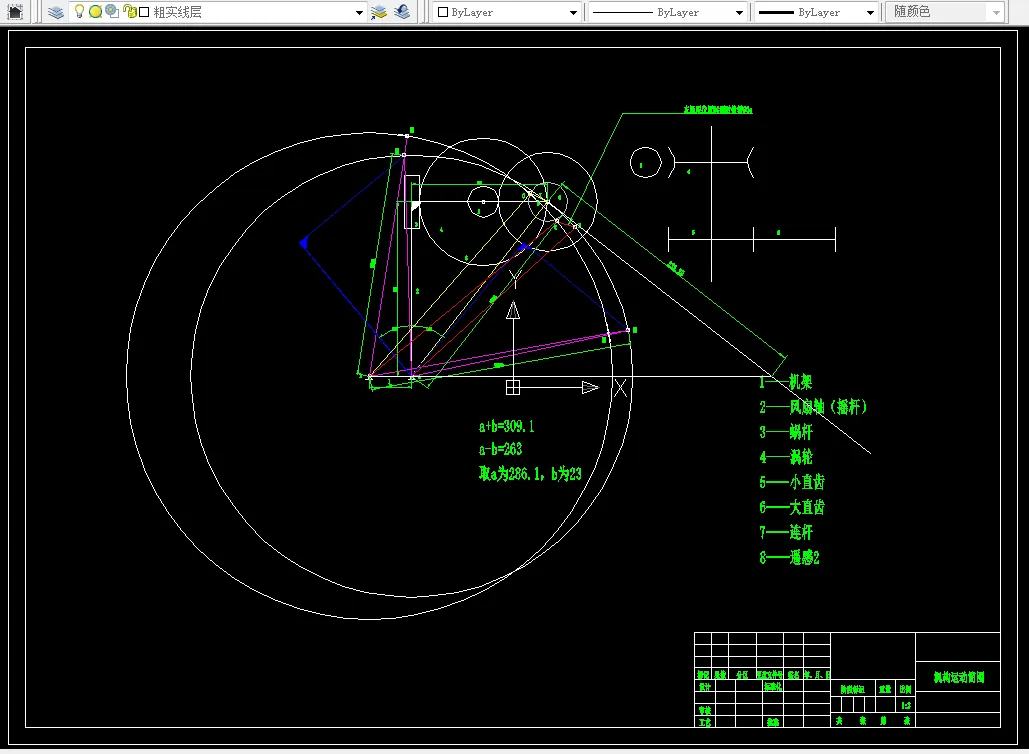Select legend entry 5—小直齿

pos(792,482)
